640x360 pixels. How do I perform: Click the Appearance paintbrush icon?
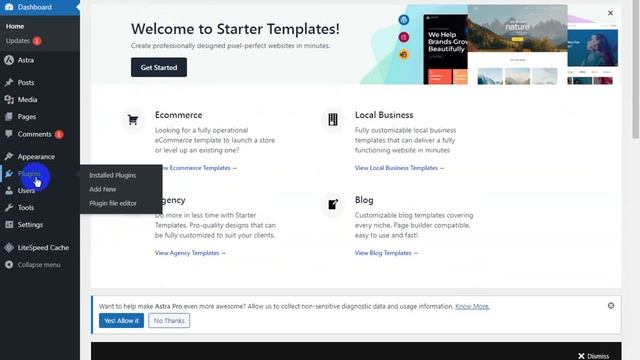pyautogui.click(x=9, y=156)
